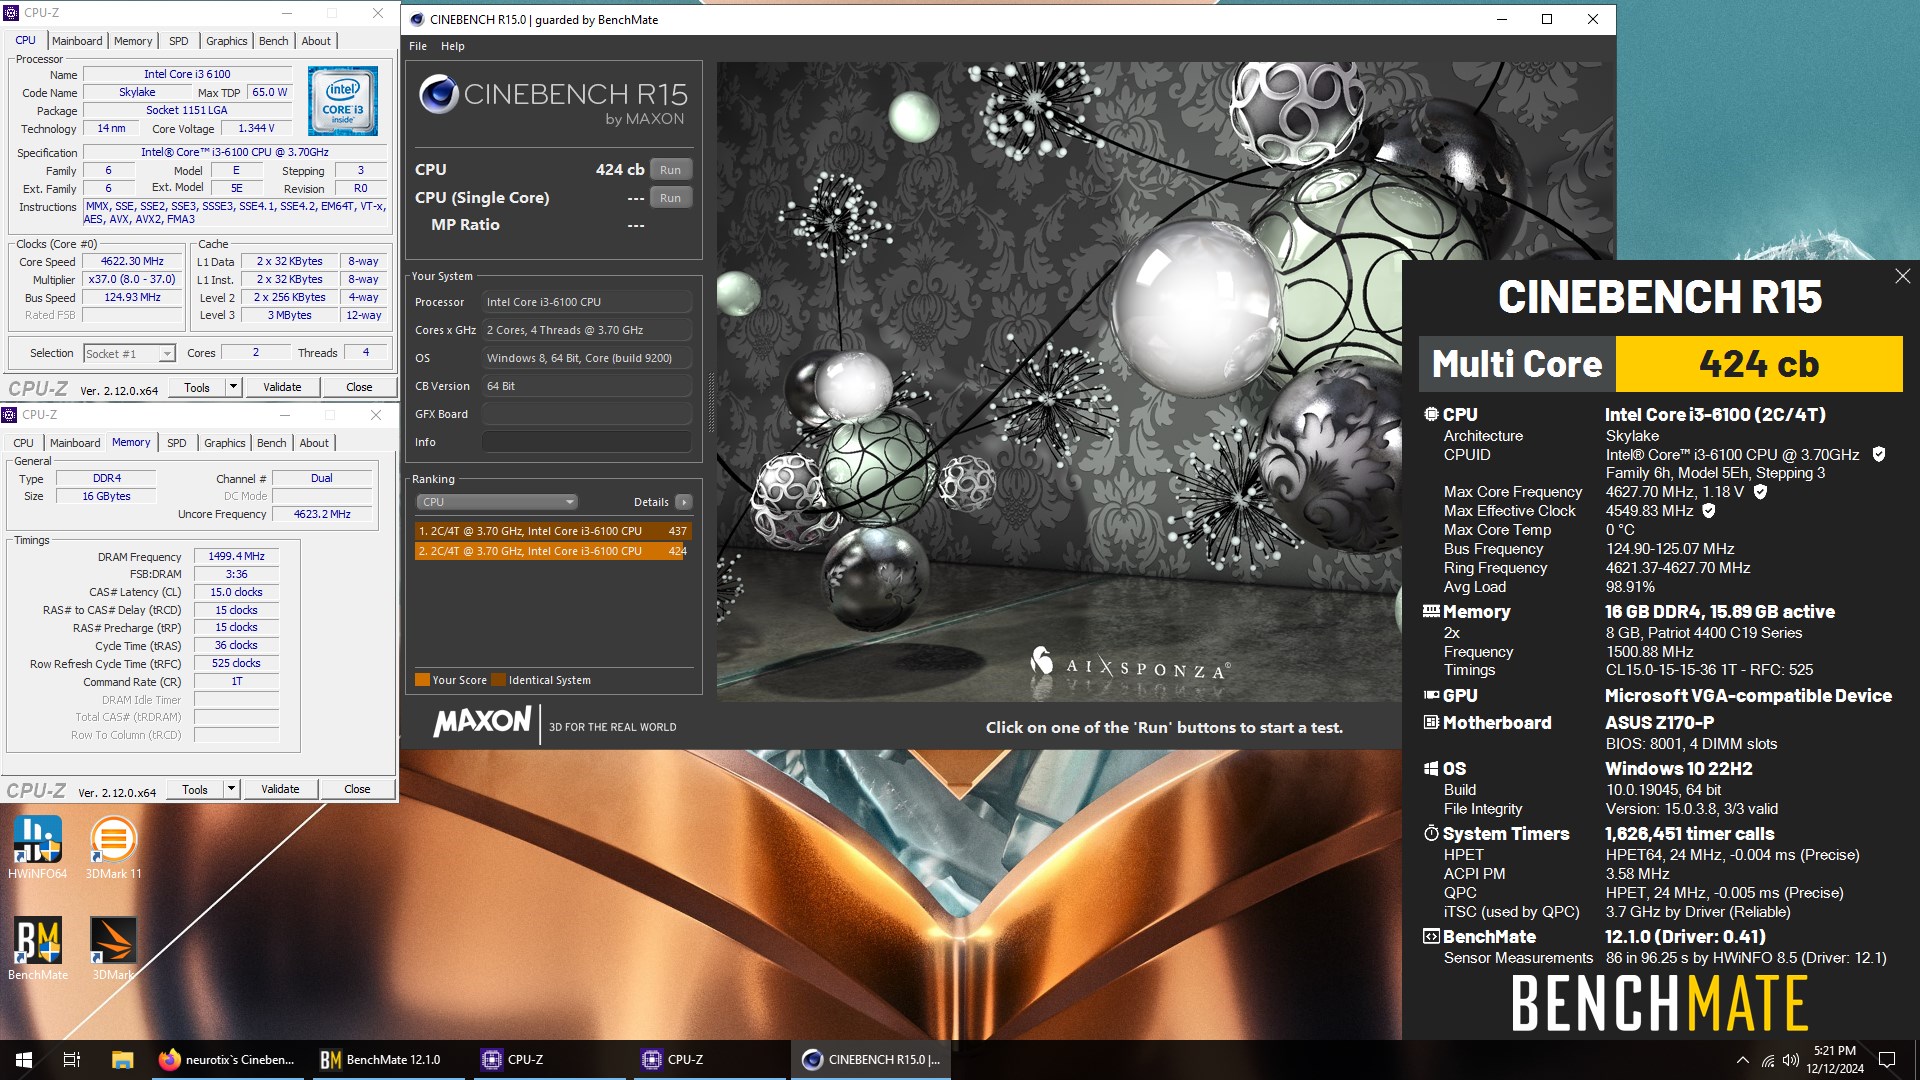Click the MAXON logo in Cinebench footer

483,722
